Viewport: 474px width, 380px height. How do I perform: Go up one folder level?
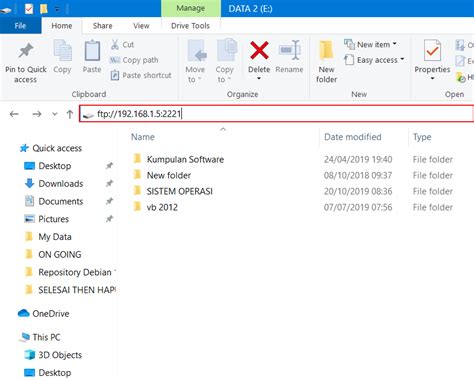69,114
